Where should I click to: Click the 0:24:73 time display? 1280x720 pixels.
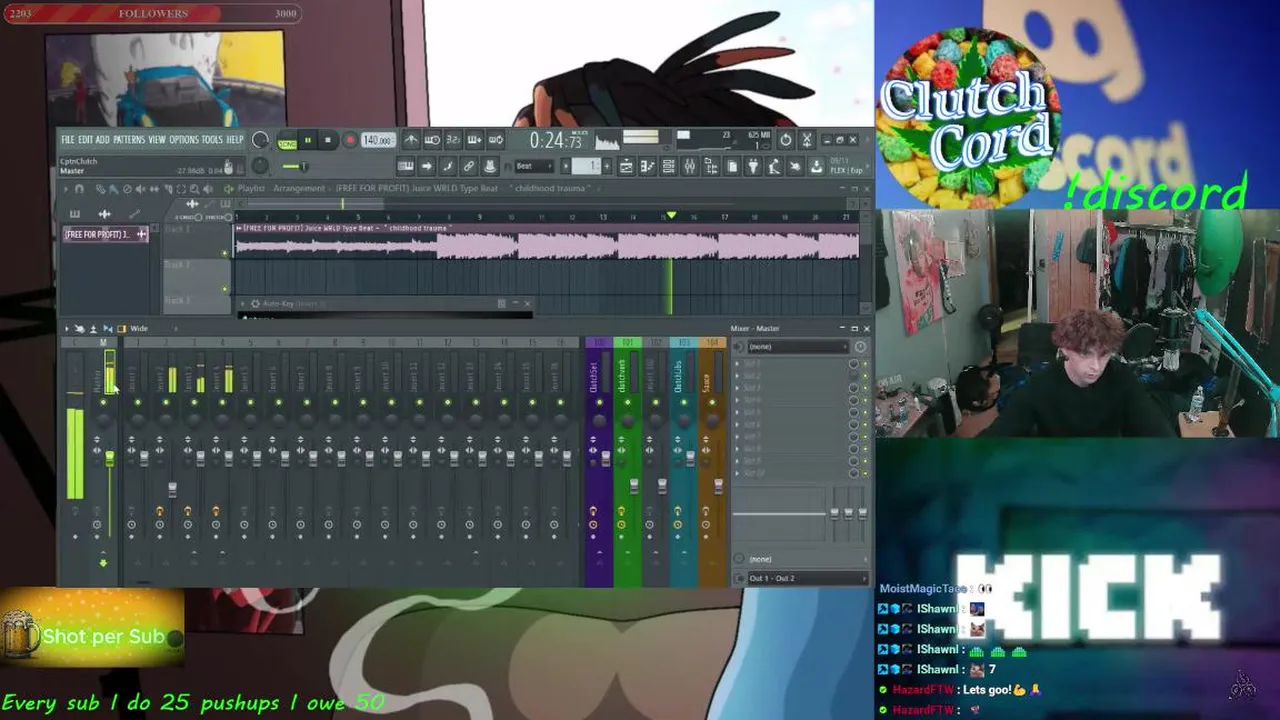pyautogui.click(x=556, y=141)
